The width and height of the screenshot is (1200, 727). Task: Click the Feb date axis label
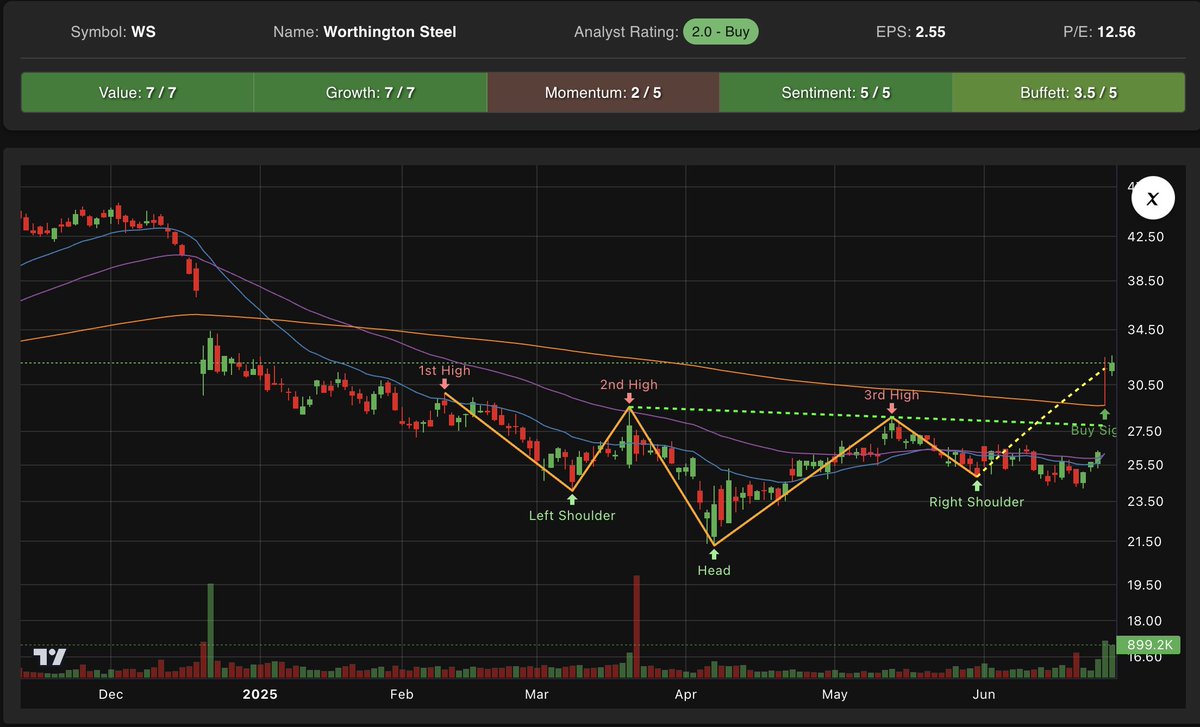[401, 694]
